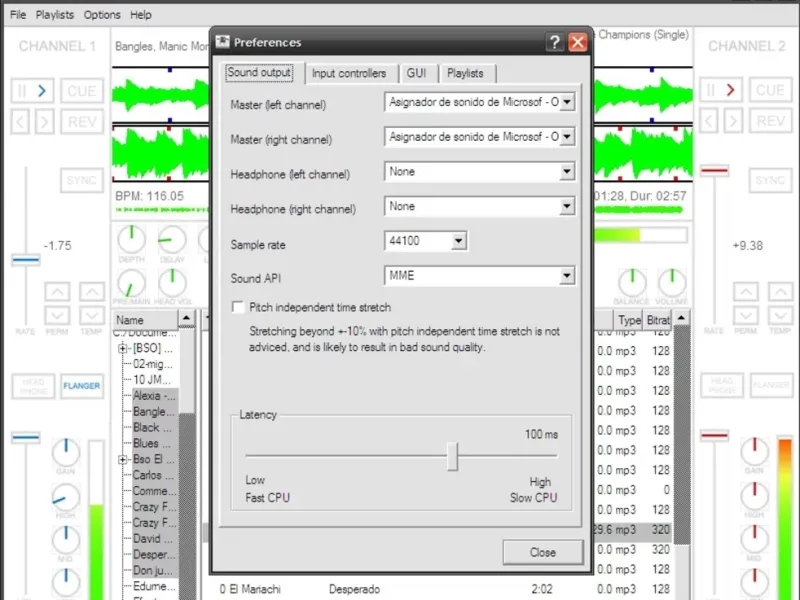Click the Type column header
This screenshot has width=800, height=600.
(629, 320)
